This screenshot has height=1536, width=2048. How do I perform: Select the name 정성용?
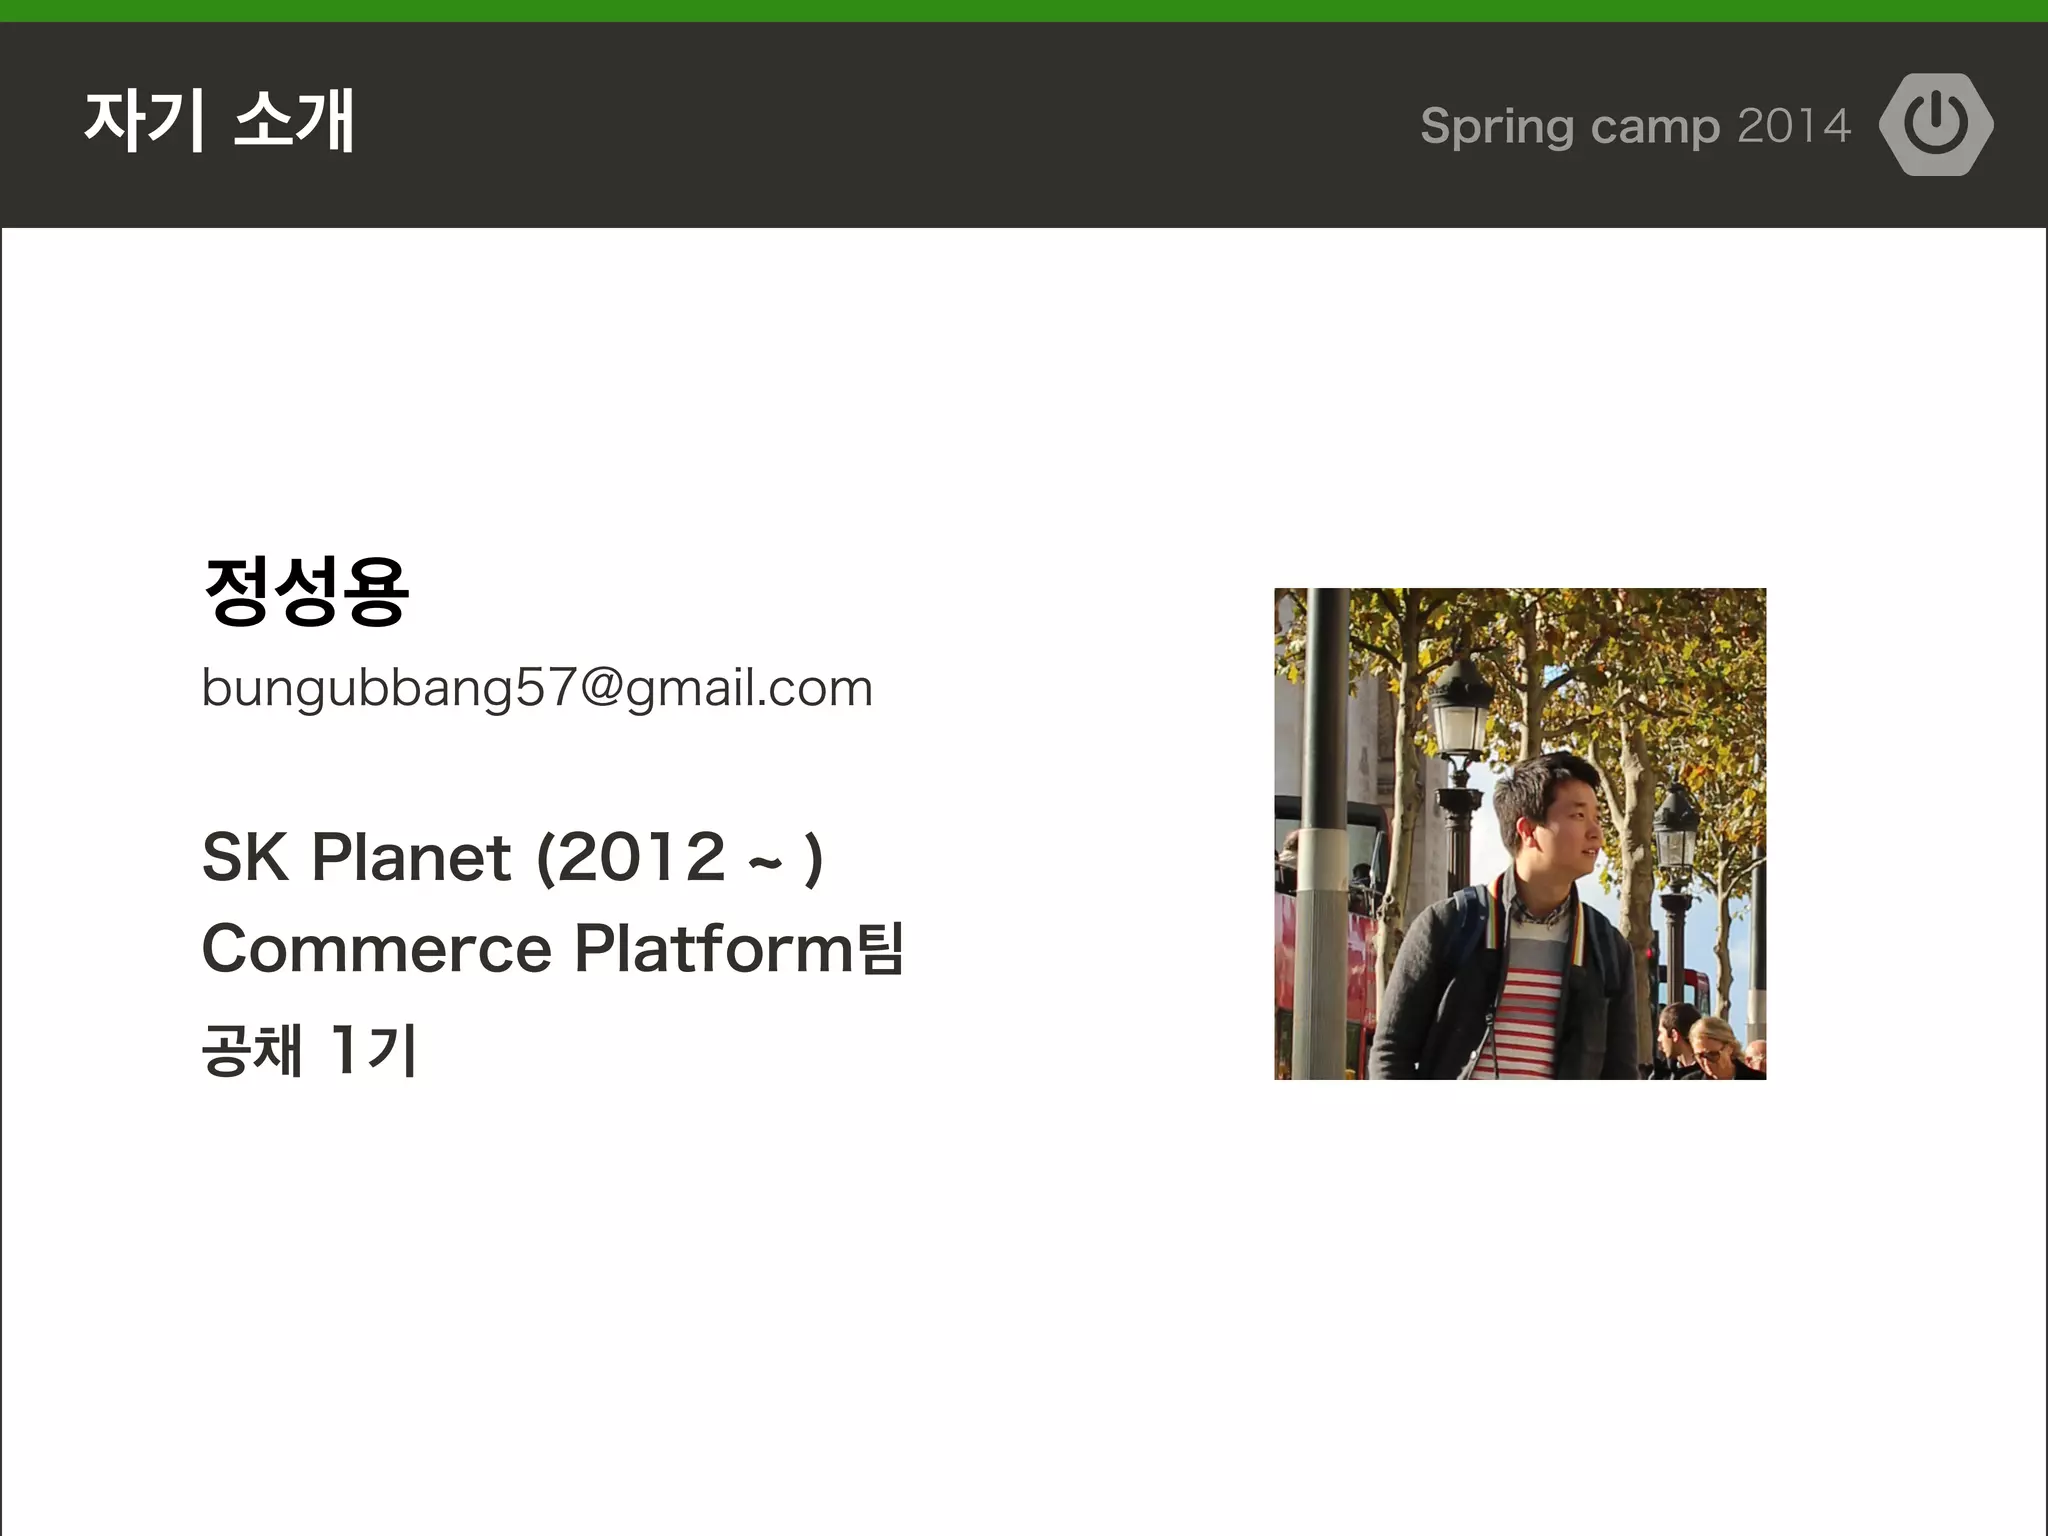pyautogui.click(x=305, y=591)
